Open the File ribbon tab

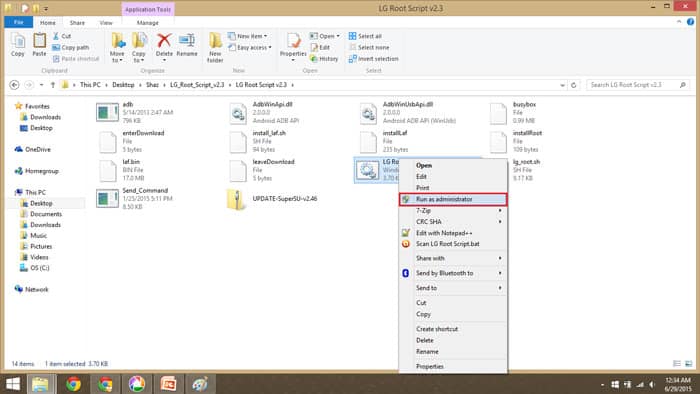click(x=18, y=22)
